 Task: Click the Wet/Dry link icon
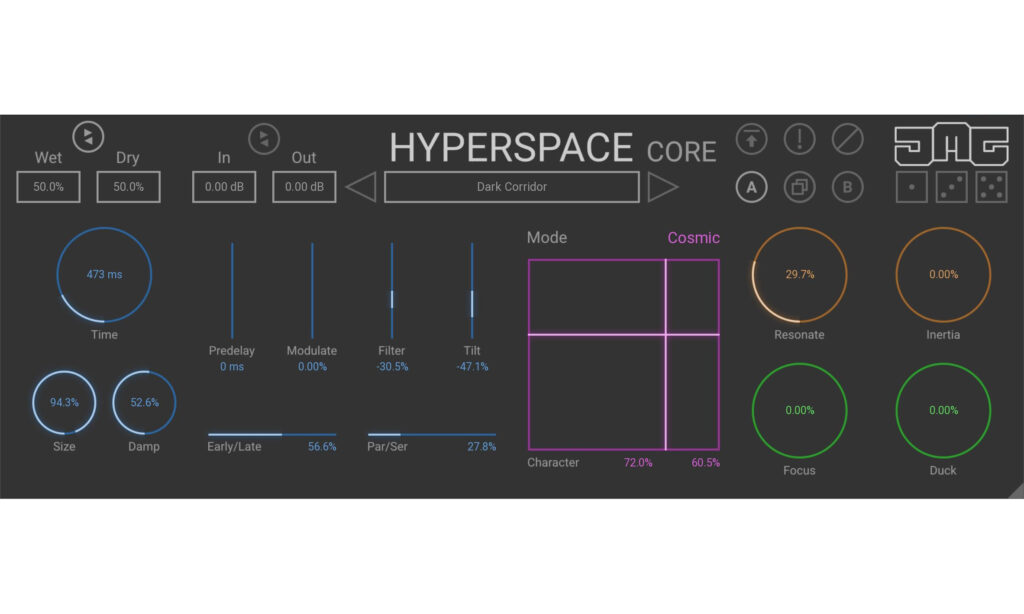pyautogui.click(x=88, y=137)
